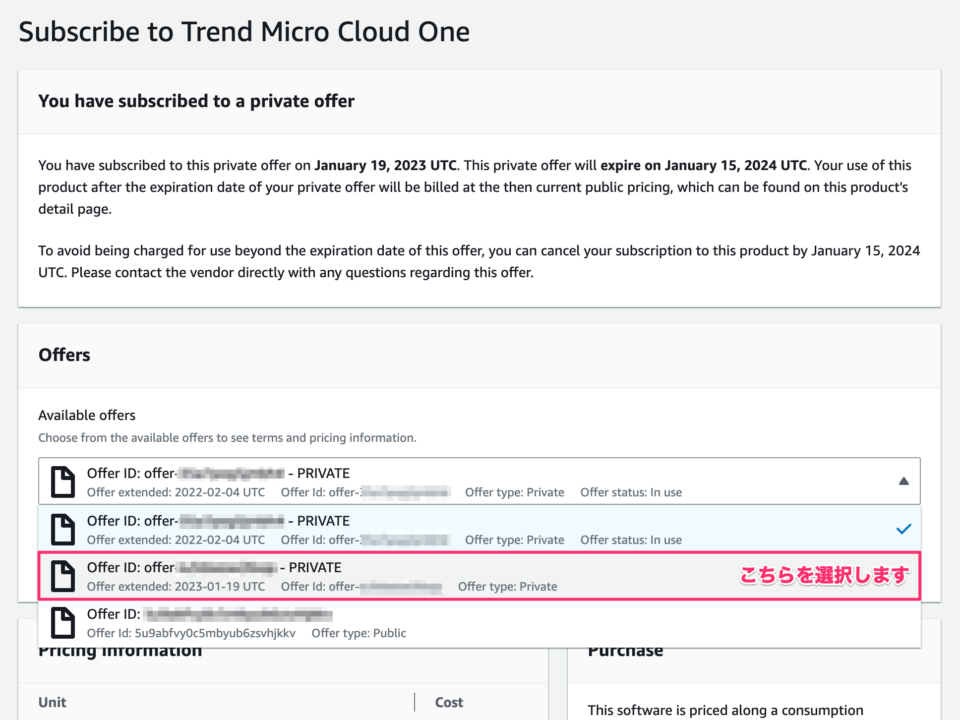
Task: Click the Unit column header in pricing table
Action: pos(52,702)
